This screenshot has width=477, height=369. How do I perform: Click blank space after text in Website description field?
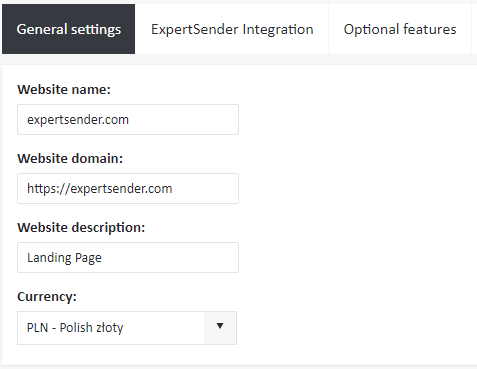click(170, 257)
